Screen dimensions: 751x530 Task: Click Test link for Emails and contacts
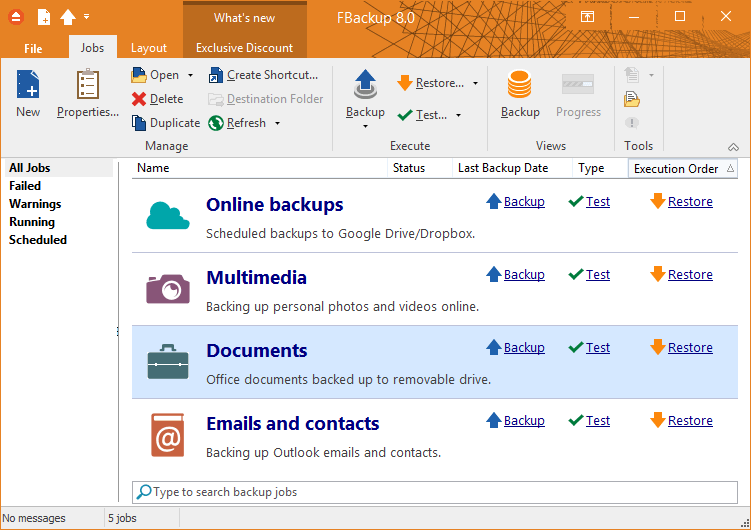point(598,420)
